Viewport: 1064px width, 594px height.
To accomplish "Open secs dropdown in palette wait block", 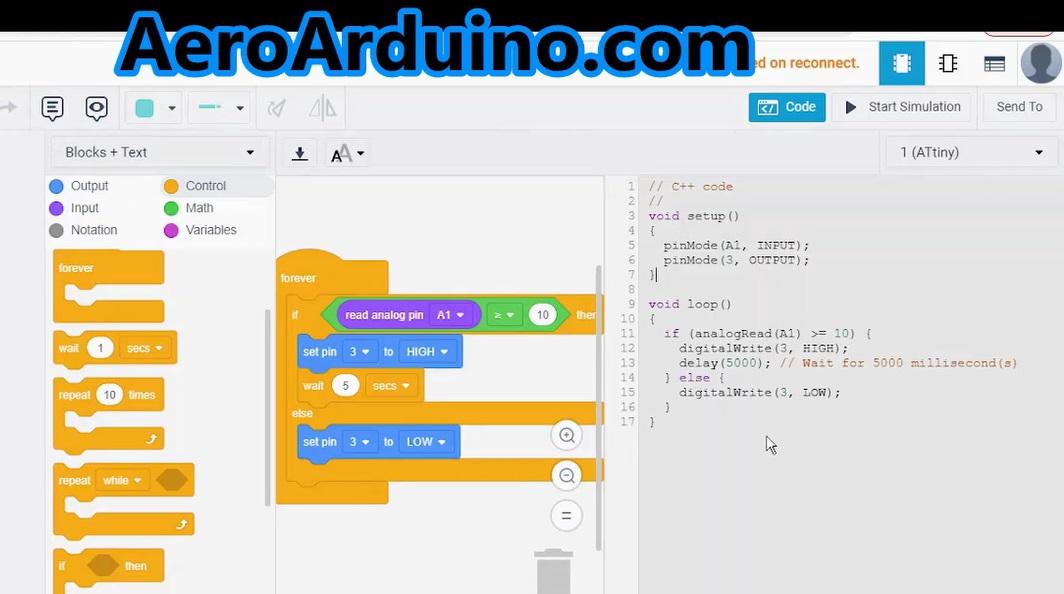I will [x=145, y=348].
